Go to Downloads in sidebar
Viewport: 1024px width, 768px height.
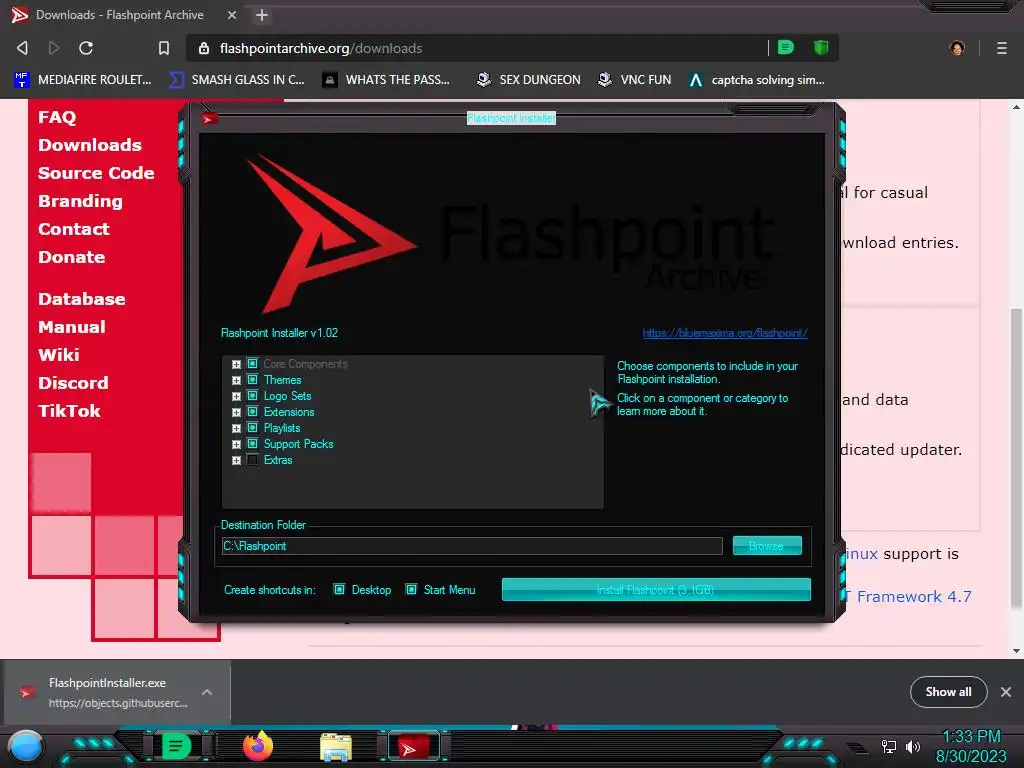click(x=89, y=145)
